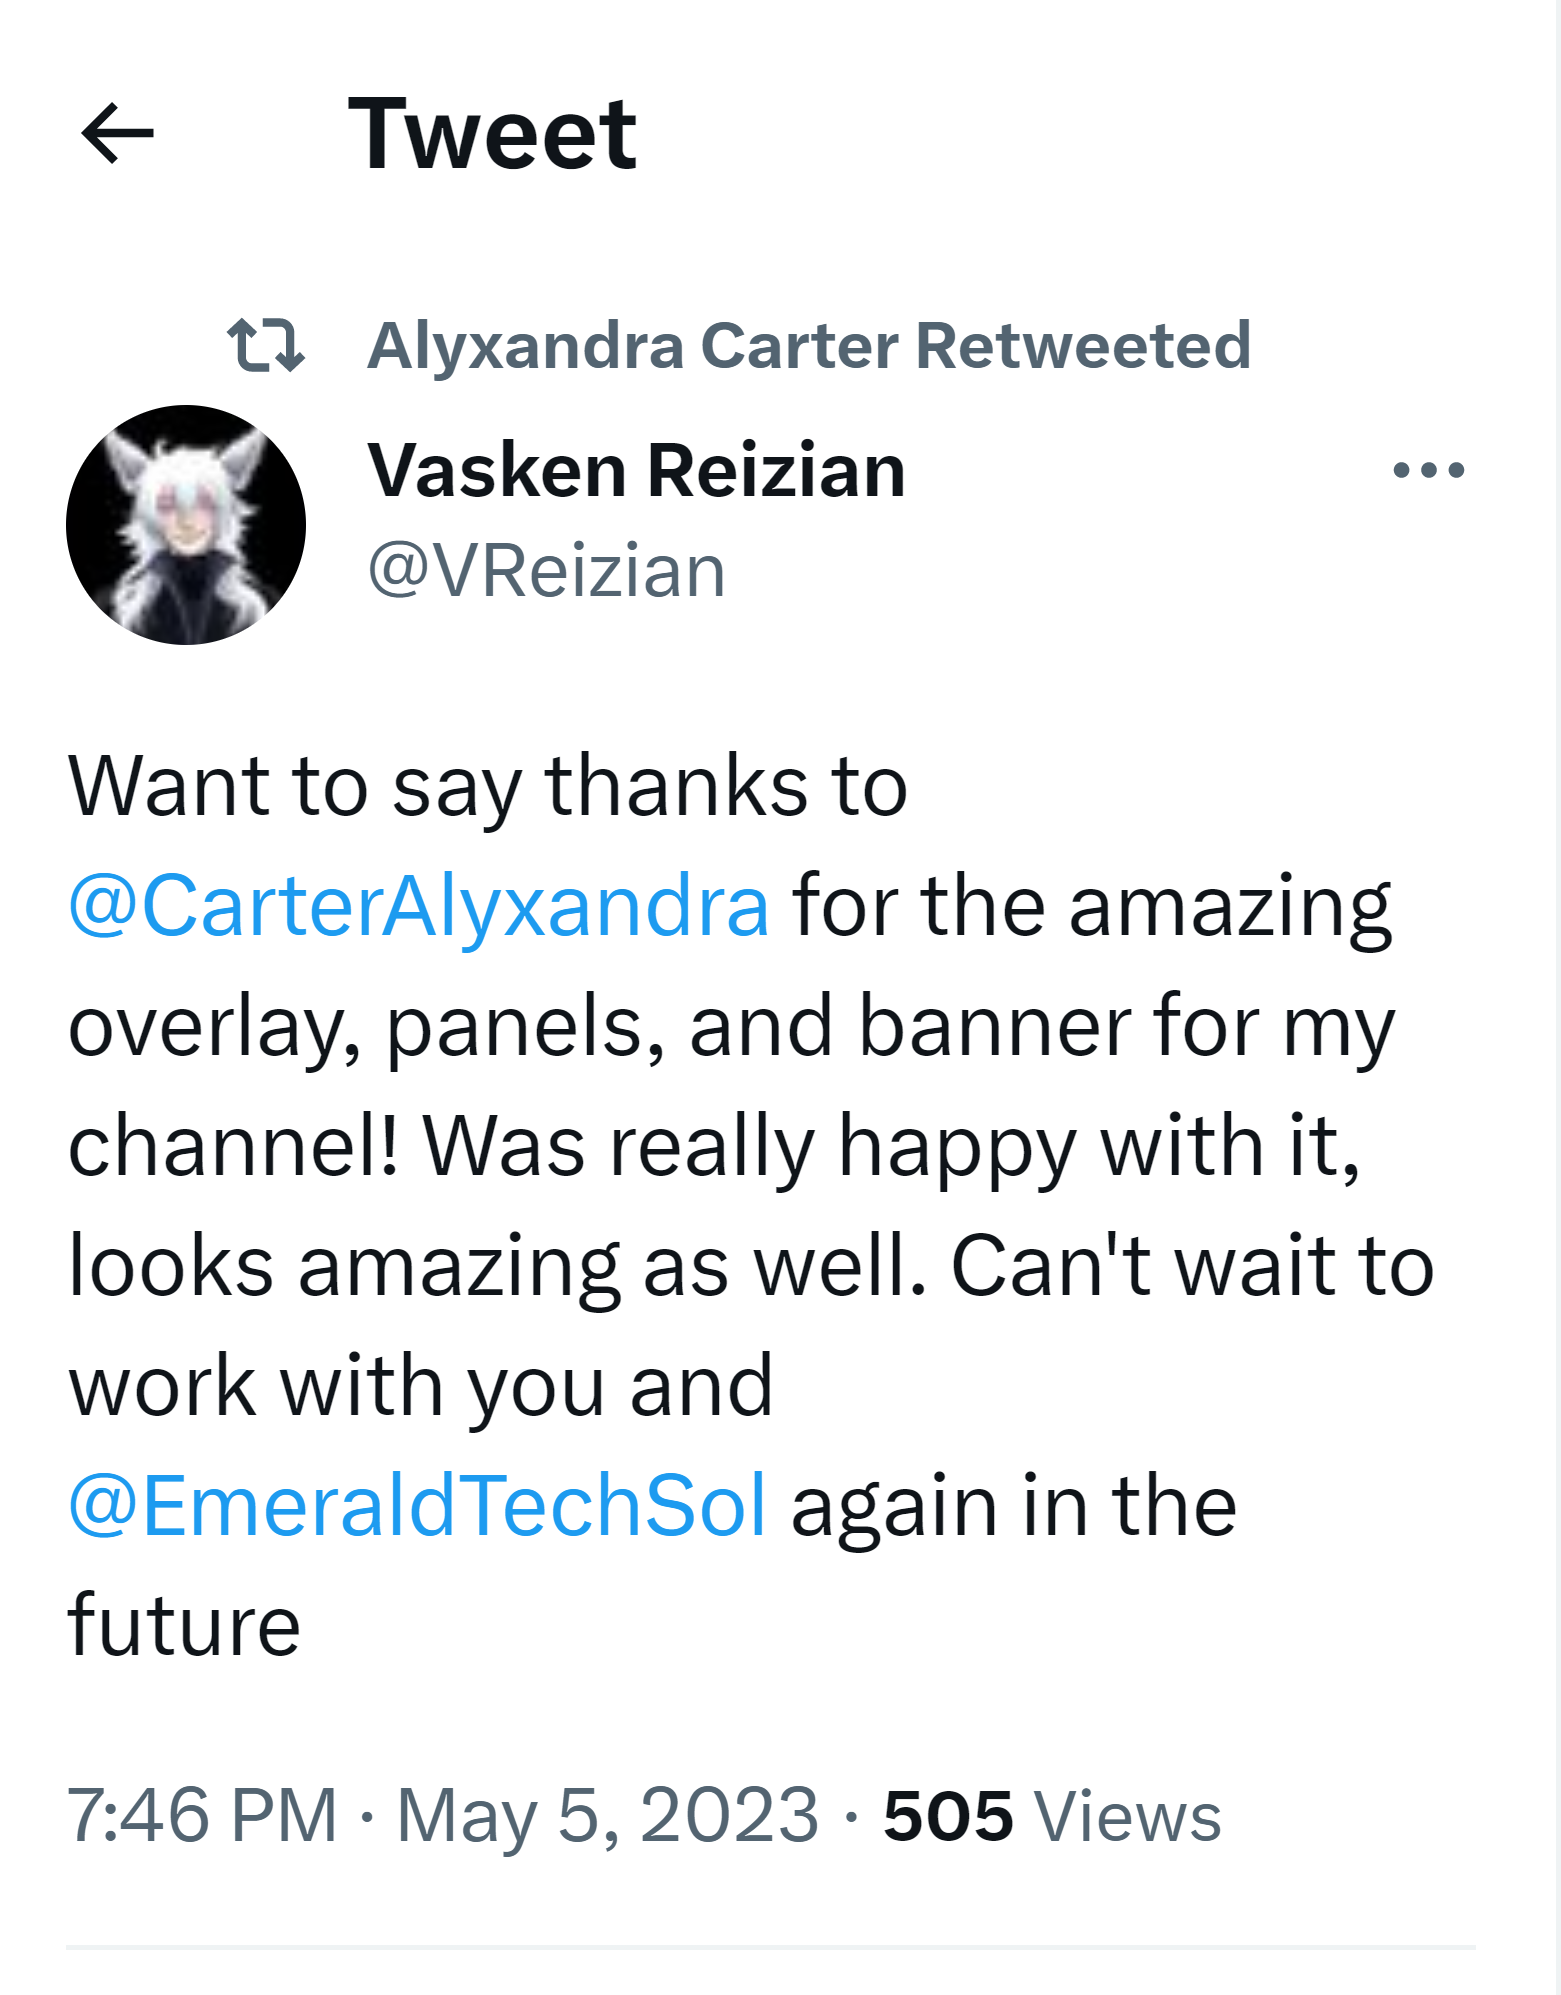Open "Alyxandra Carter Retweeted" label
1561x1995 pixels.
pos(808,346)
